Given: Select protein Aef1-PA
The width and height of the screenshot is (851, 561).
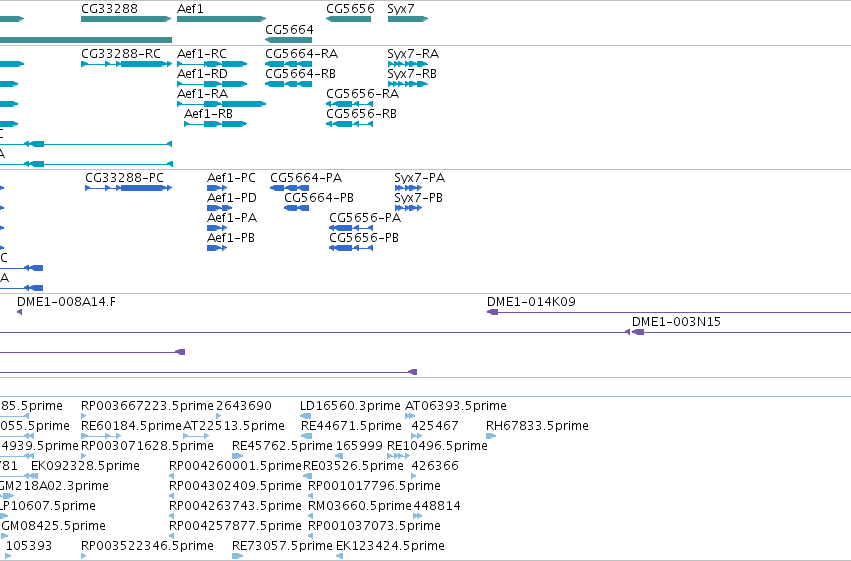Looking at the screenshot, I should [x=217, y=228].
